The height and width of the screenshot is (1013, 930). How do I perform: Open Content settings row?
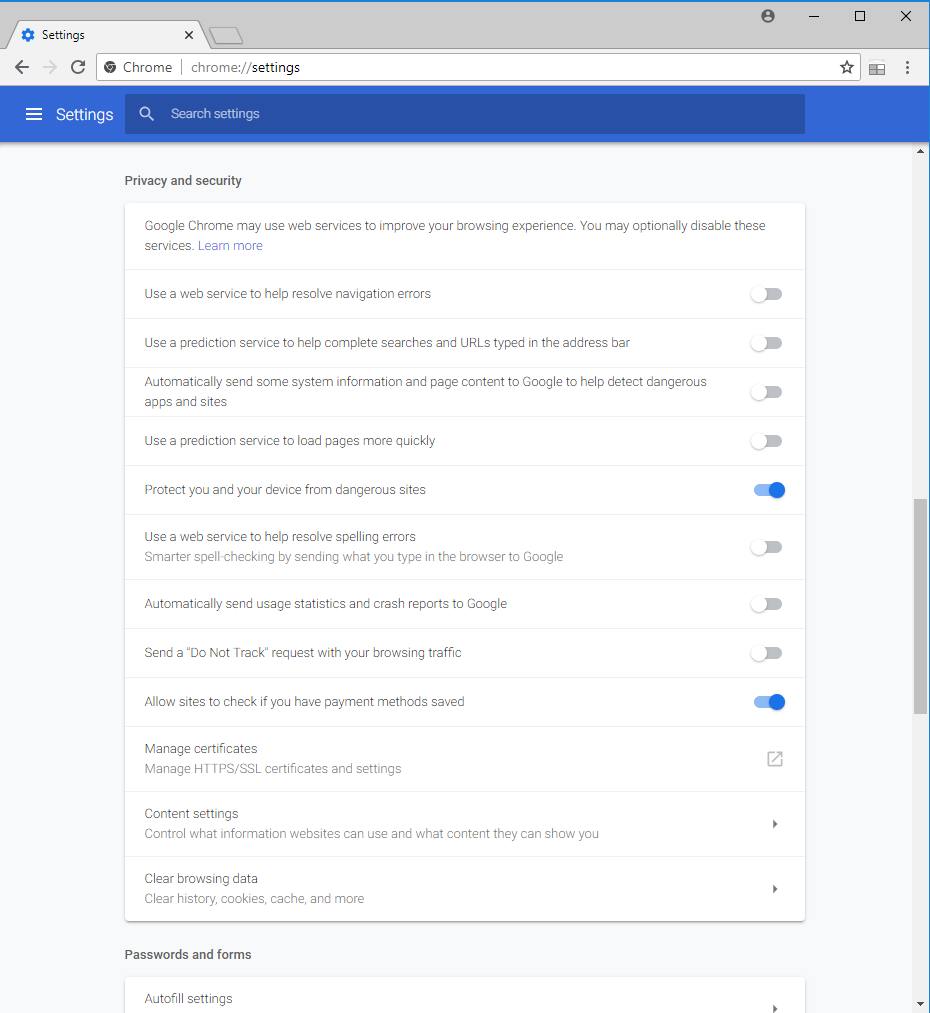click(464, 824)
